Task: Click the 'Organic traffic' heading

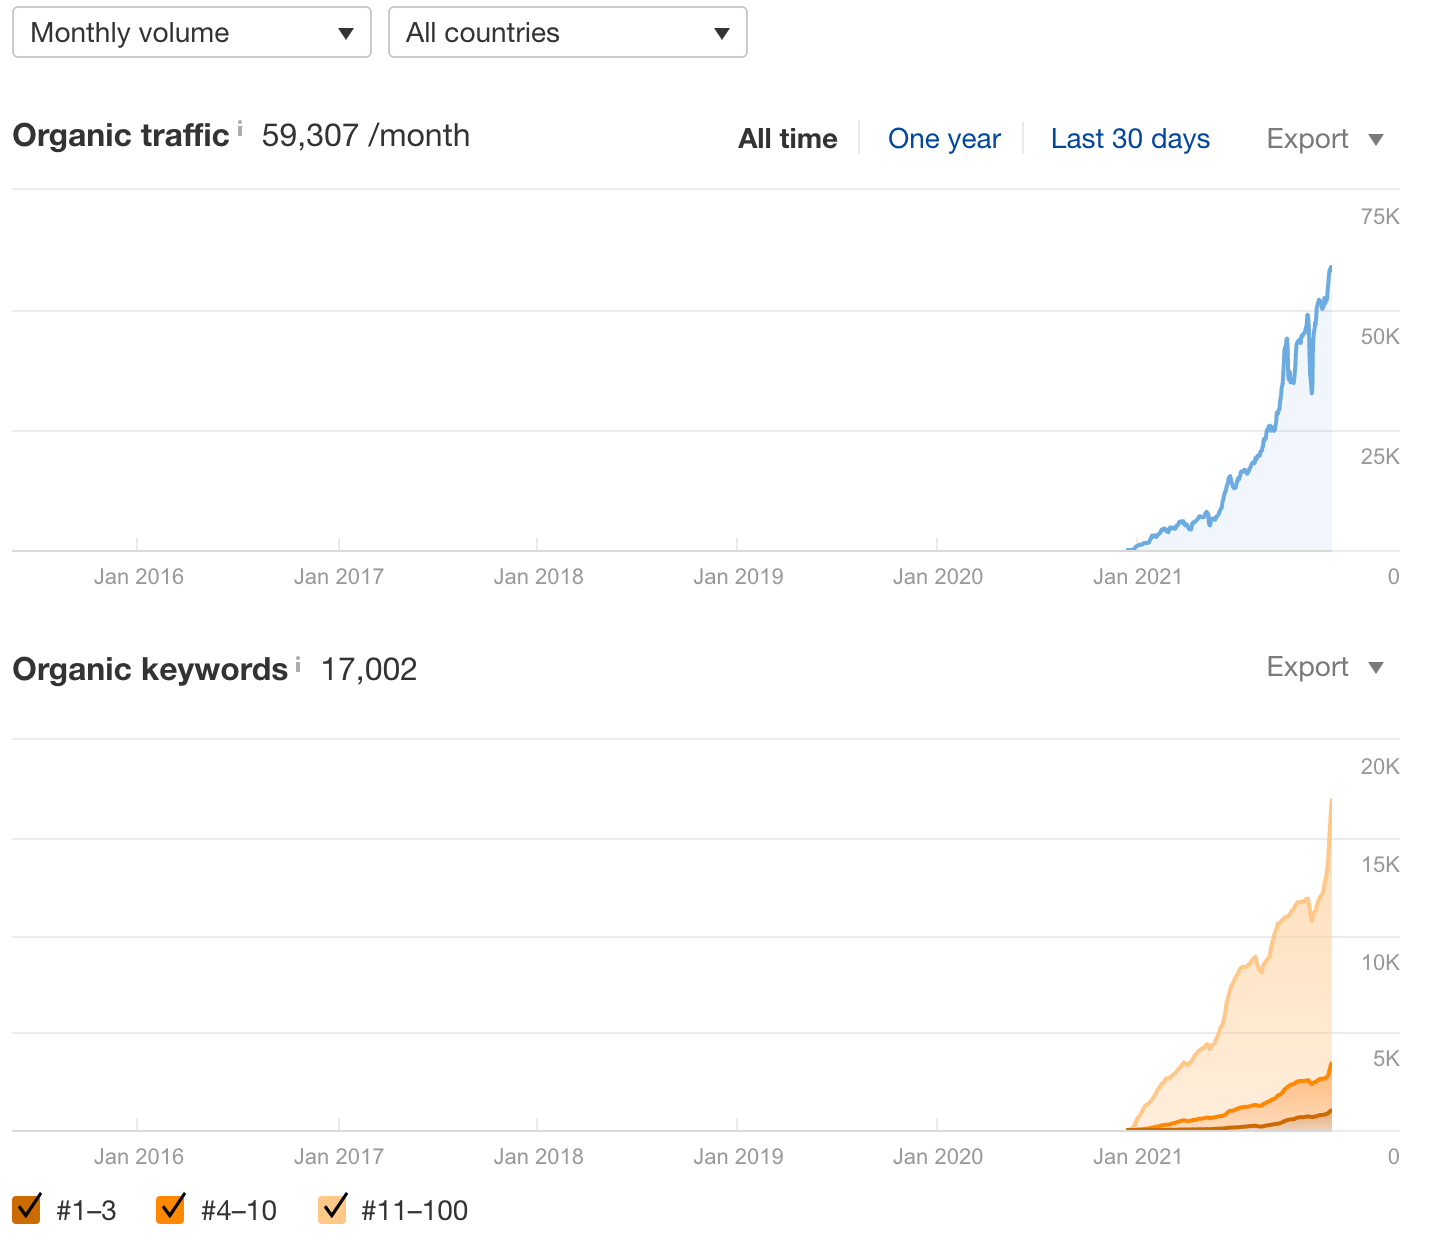Action: click(x=121, y=135)
